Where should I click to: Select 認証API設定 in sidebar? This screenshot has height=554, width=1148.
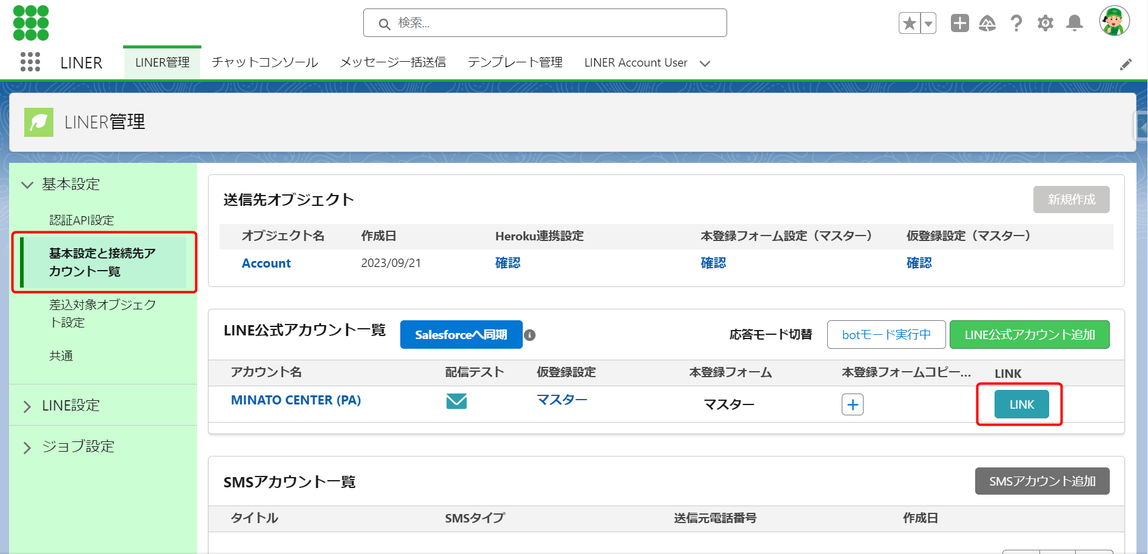tap(81, 220)
